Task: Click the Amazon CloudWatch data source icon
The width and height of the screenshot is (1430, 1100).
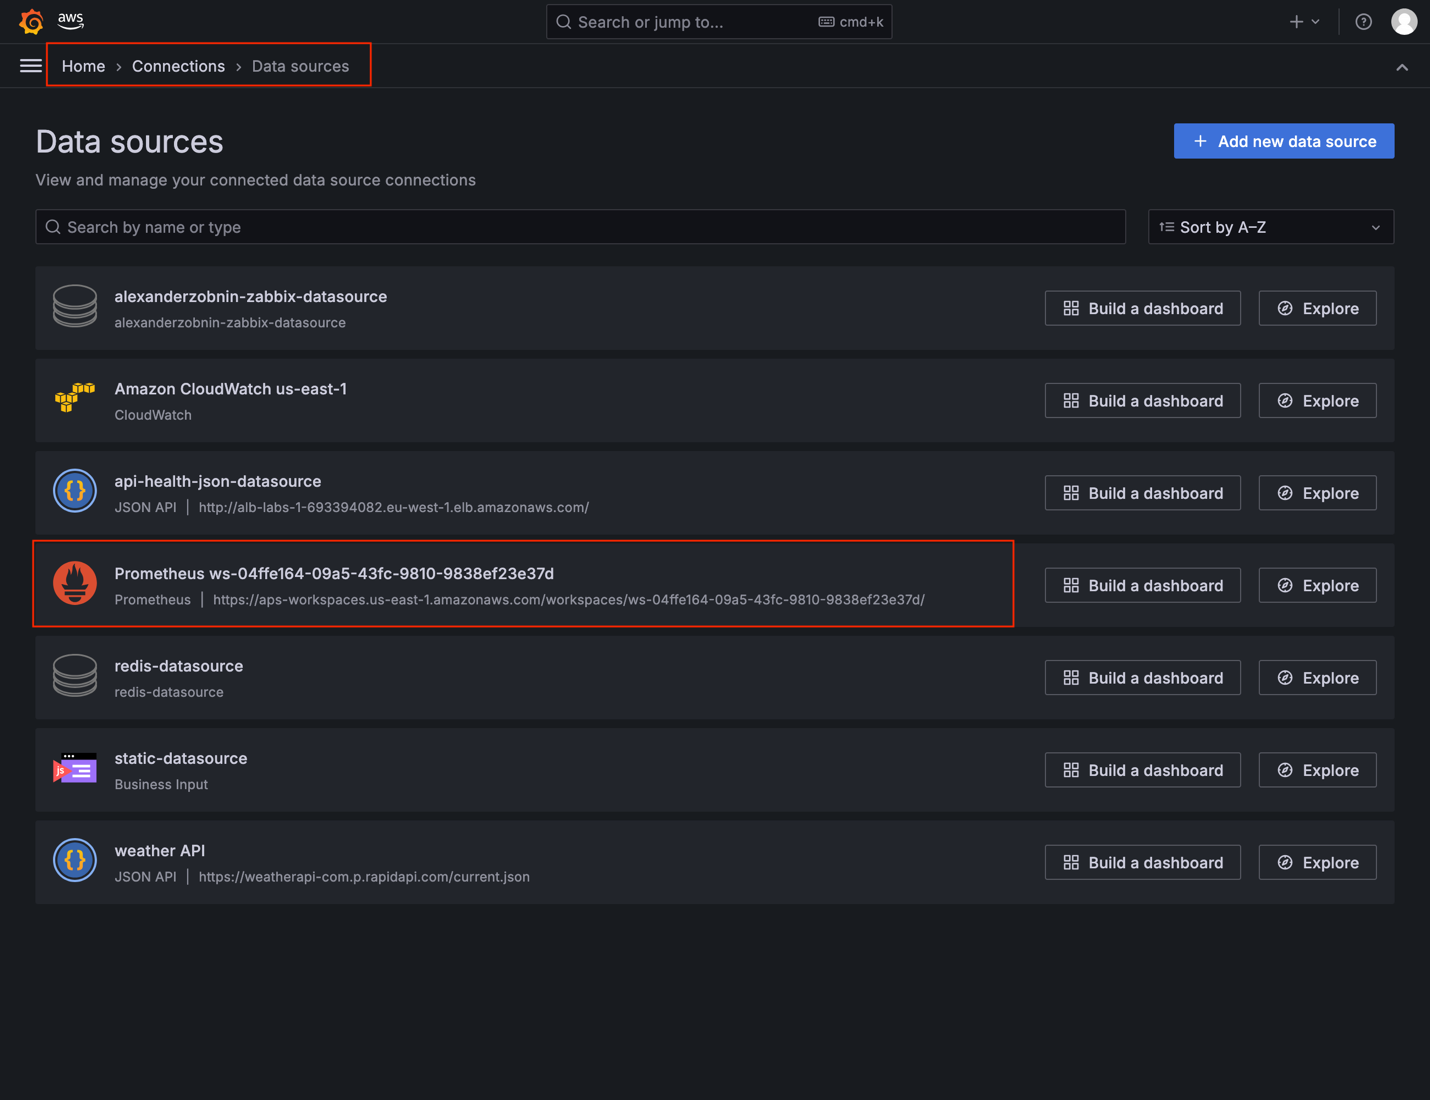Action: [74, 399]
